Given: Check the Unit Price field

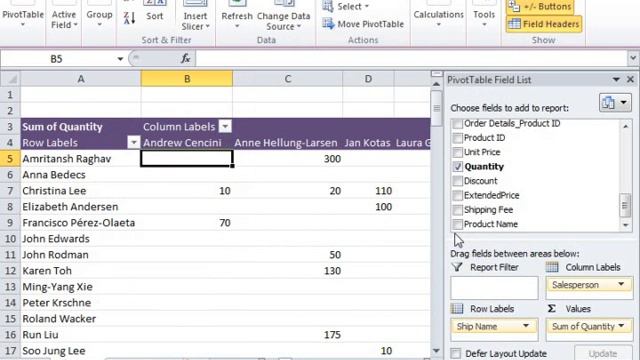Looking at the screenshot, I should [458, 152].
